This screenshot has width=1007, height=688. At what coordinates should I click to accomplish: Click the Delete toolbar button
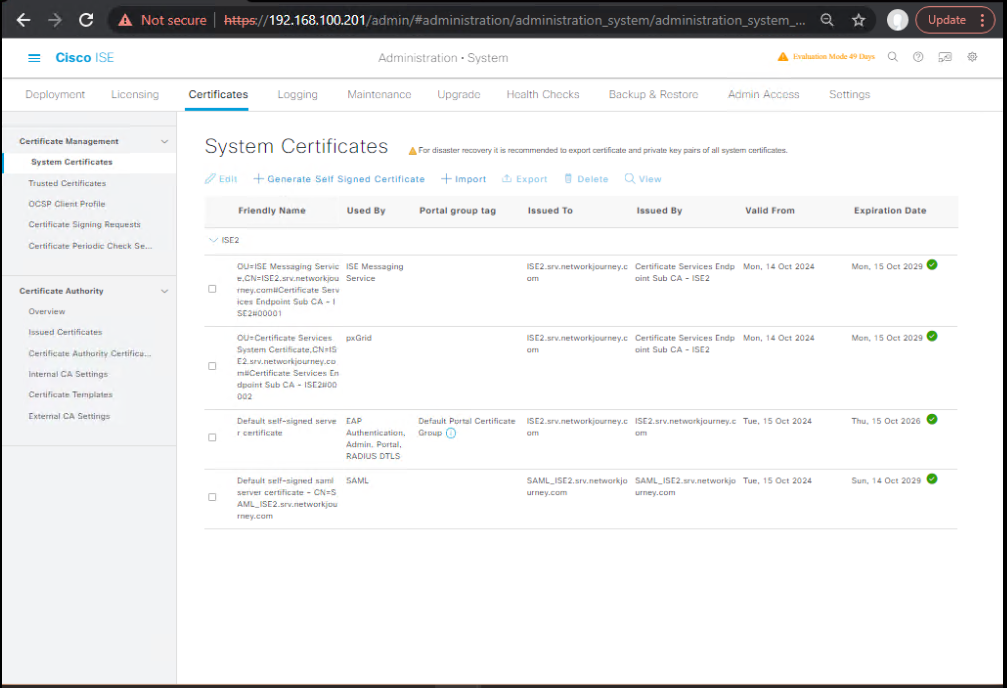(586, 179)
